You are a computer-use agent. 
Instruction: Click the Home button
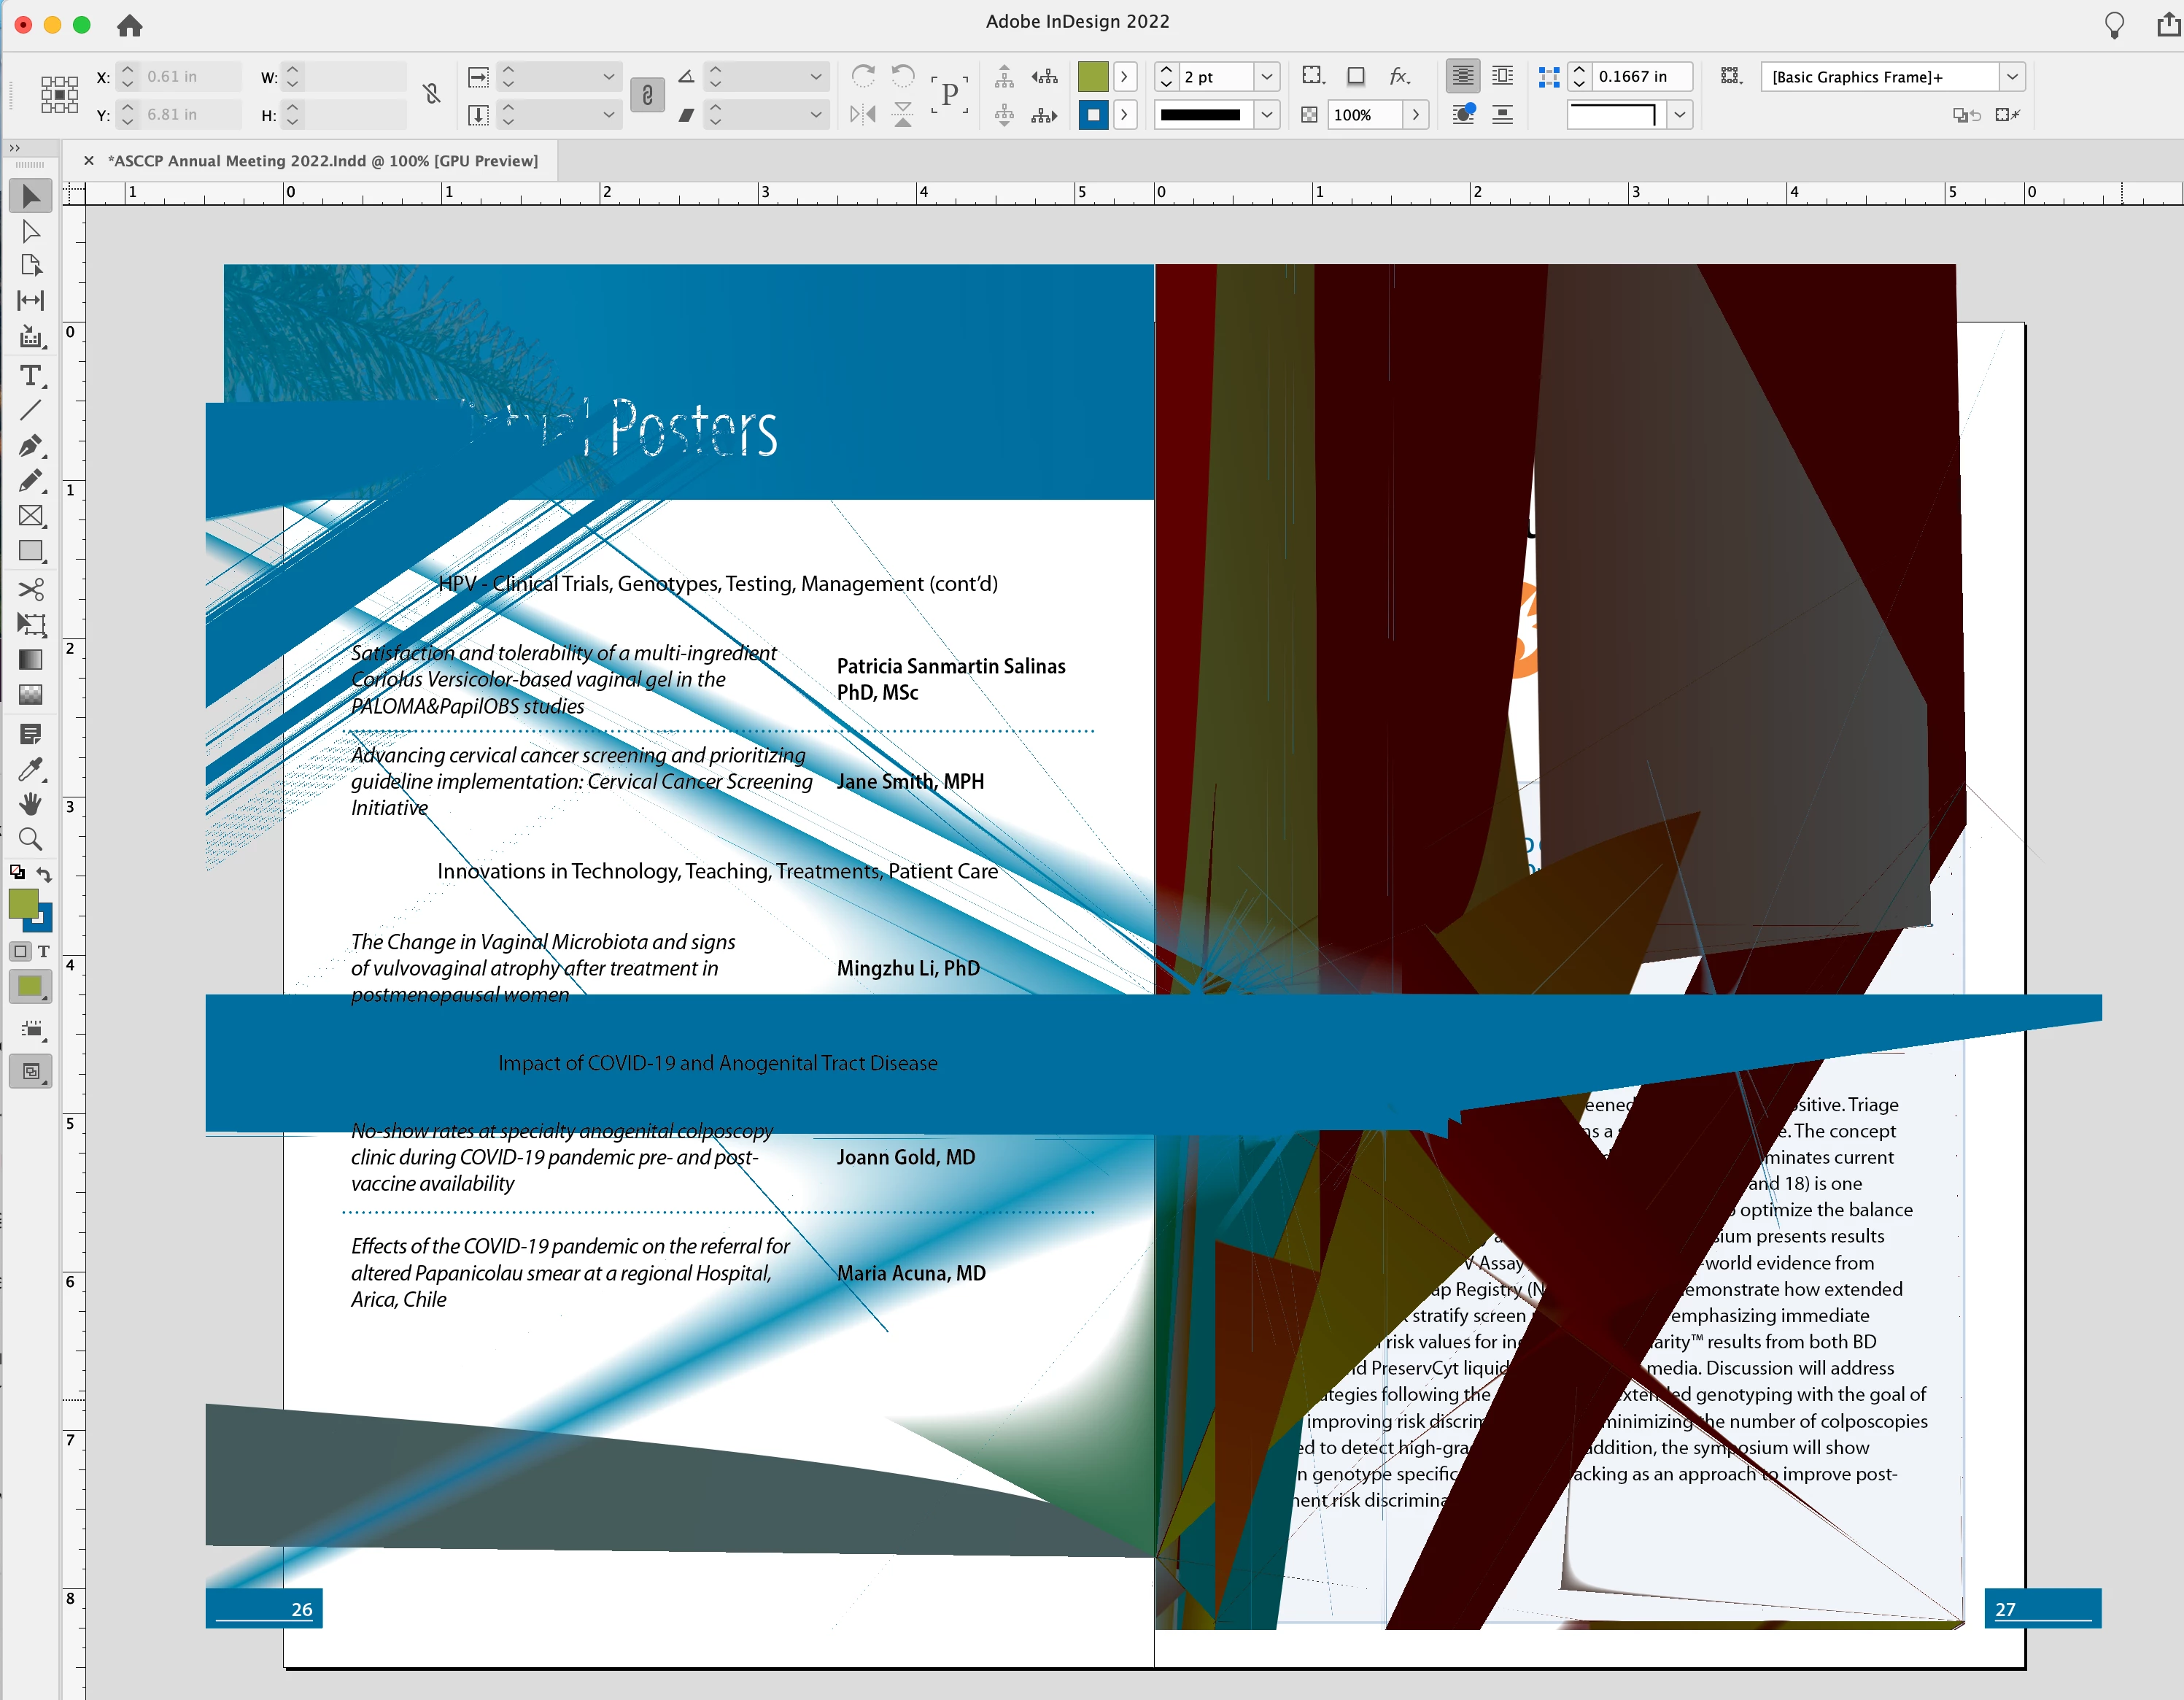pyautogui.click(x=129, y=25)
